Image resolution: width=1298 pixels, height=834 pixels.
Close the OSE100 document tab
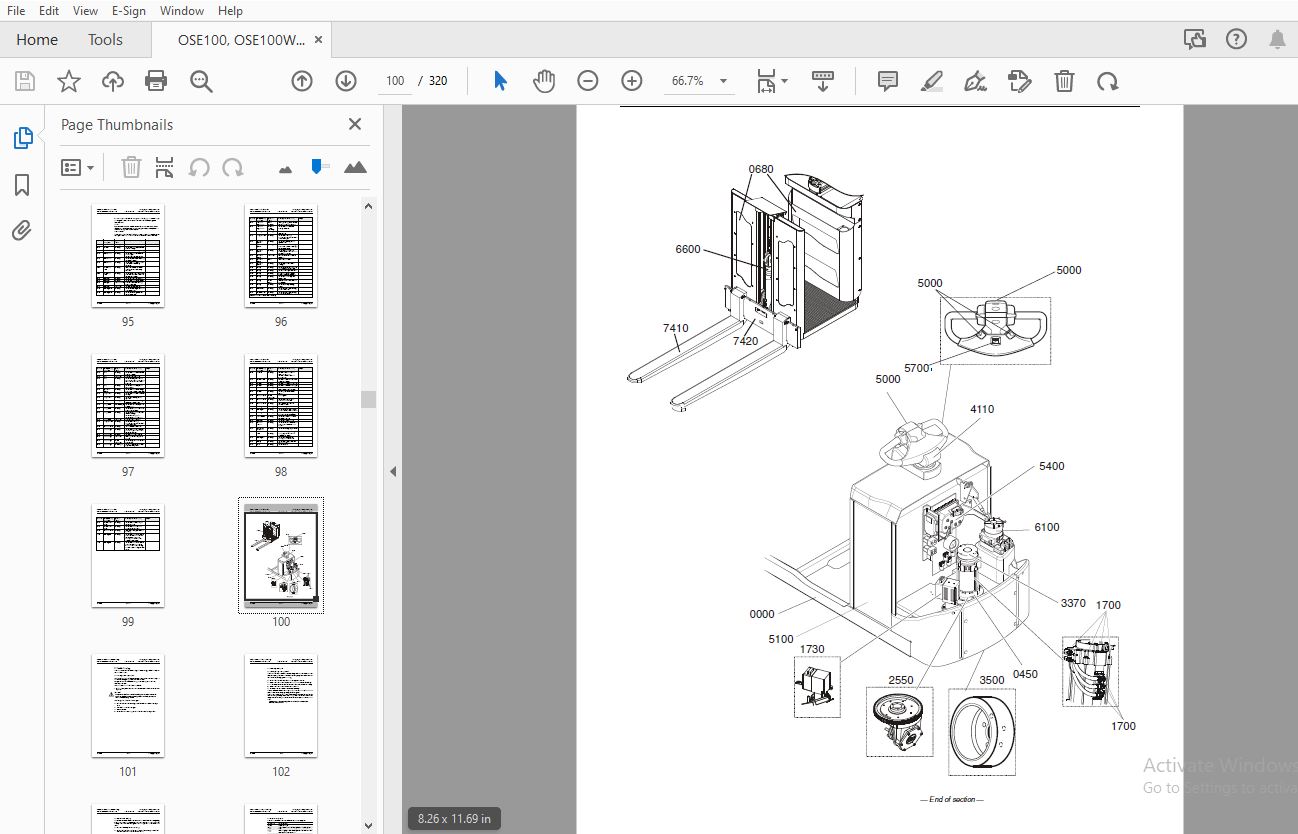(319, 40)
